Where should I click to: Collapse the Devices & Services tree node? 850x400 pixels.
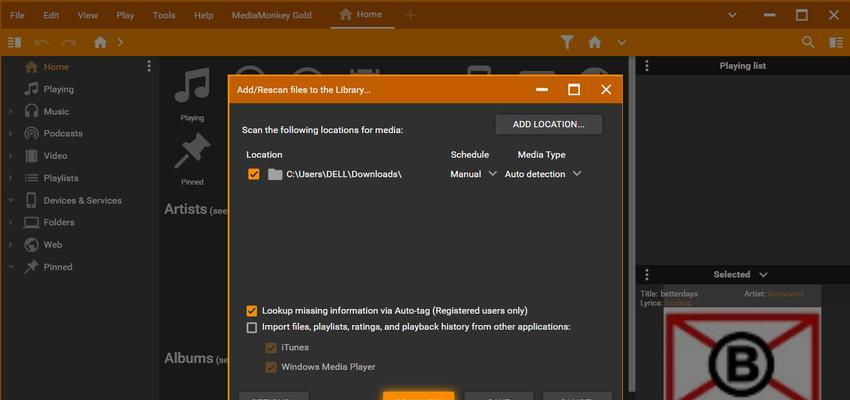click(x=10, y=201)
